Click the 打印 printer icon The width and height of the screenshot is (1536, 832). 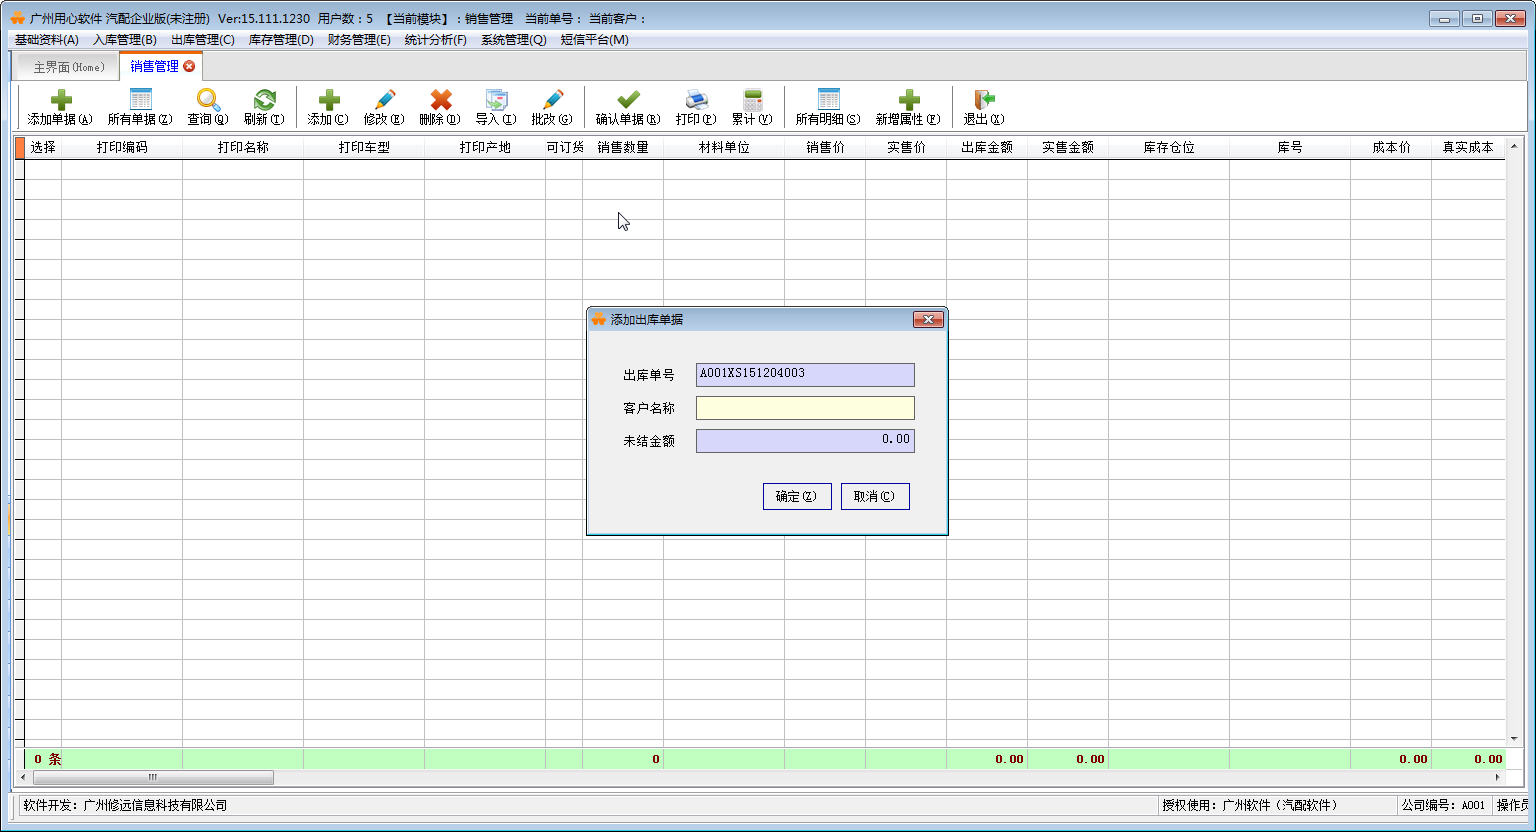696,100
